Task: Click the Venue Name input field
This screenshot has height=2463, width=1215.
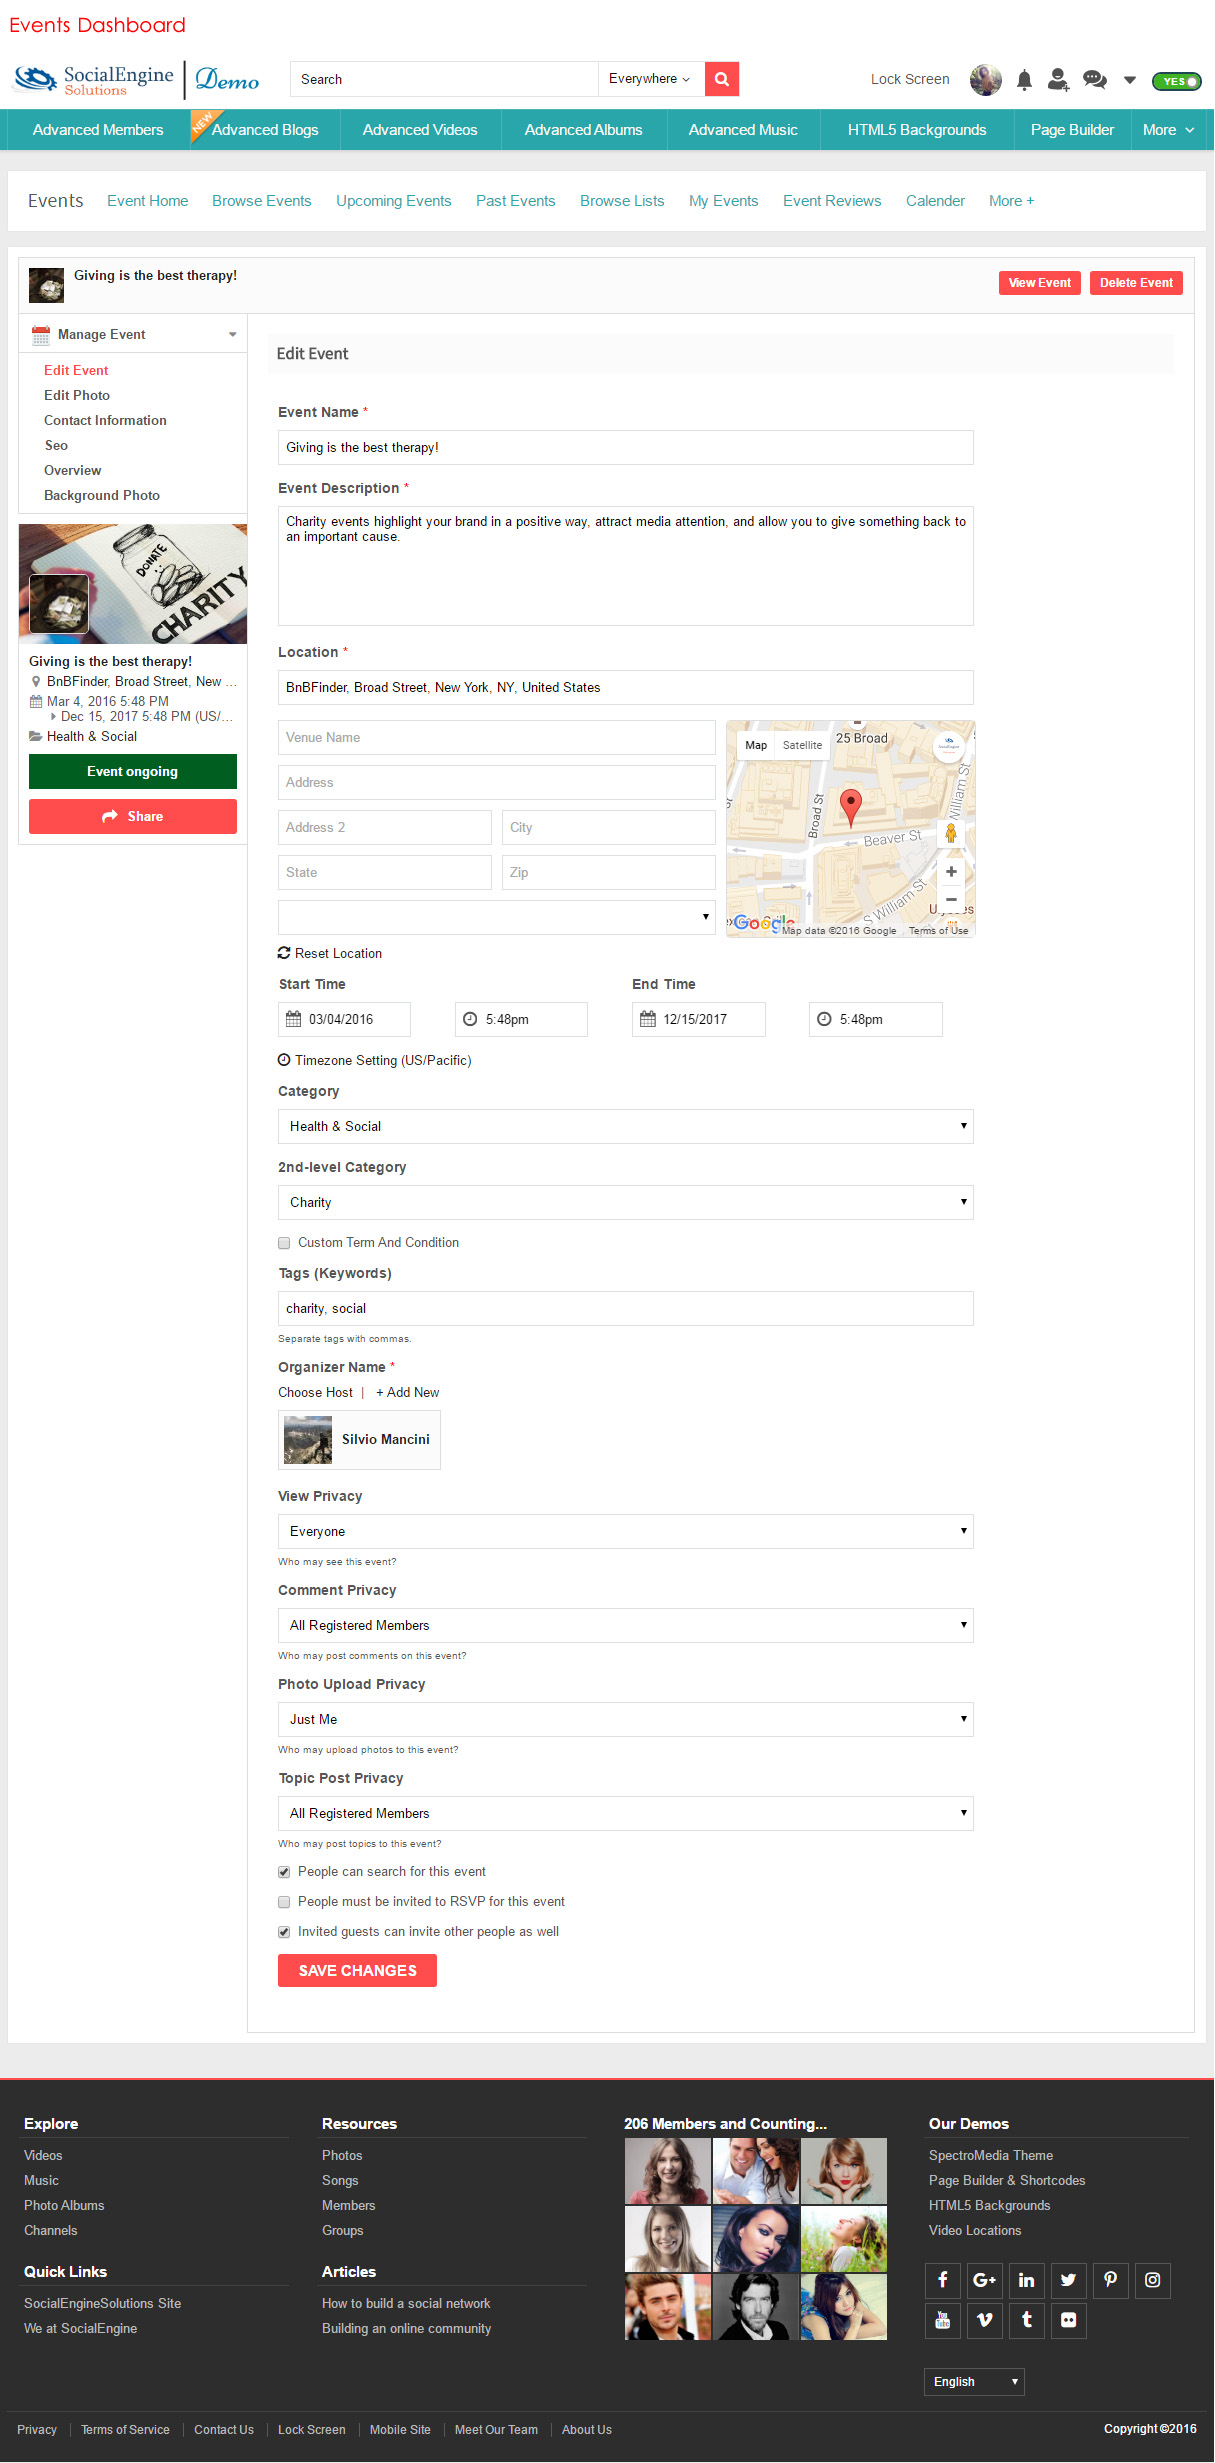Action: point(496,738)
